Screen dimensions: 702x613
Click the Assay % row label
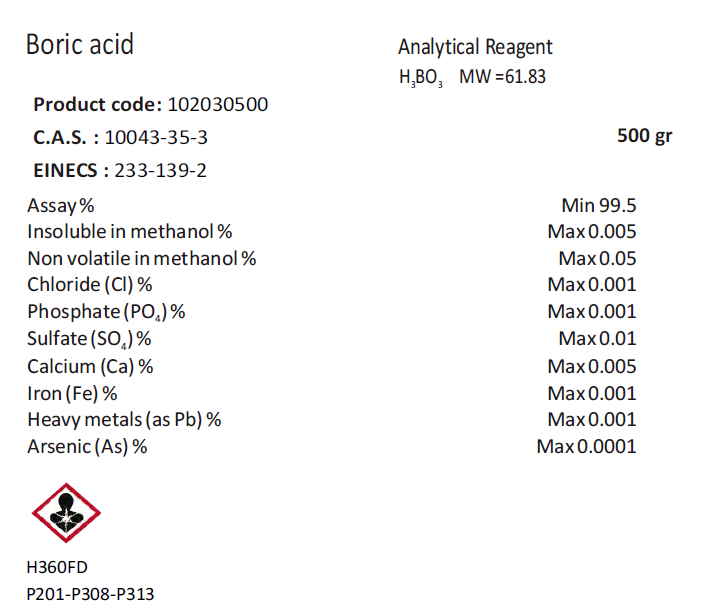pyautogui.click(x=60, y=206)
